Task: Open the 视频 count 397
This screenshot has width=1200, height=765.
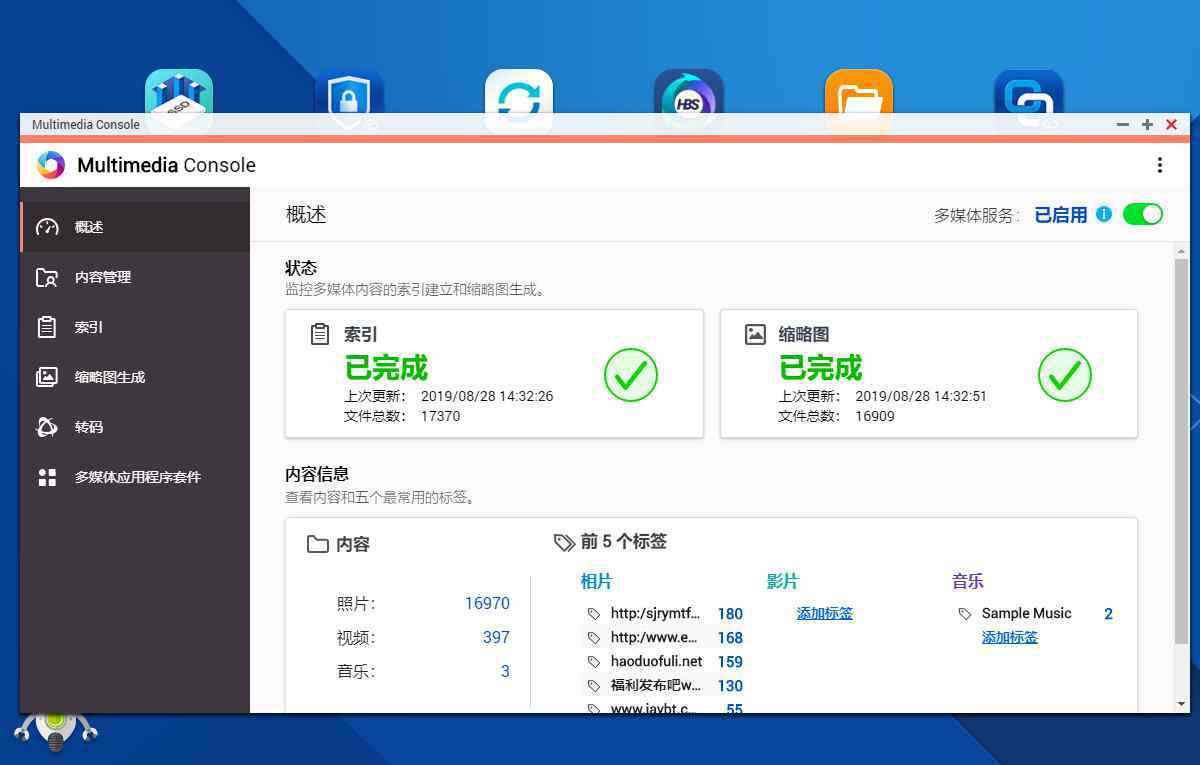Action: 496,637
